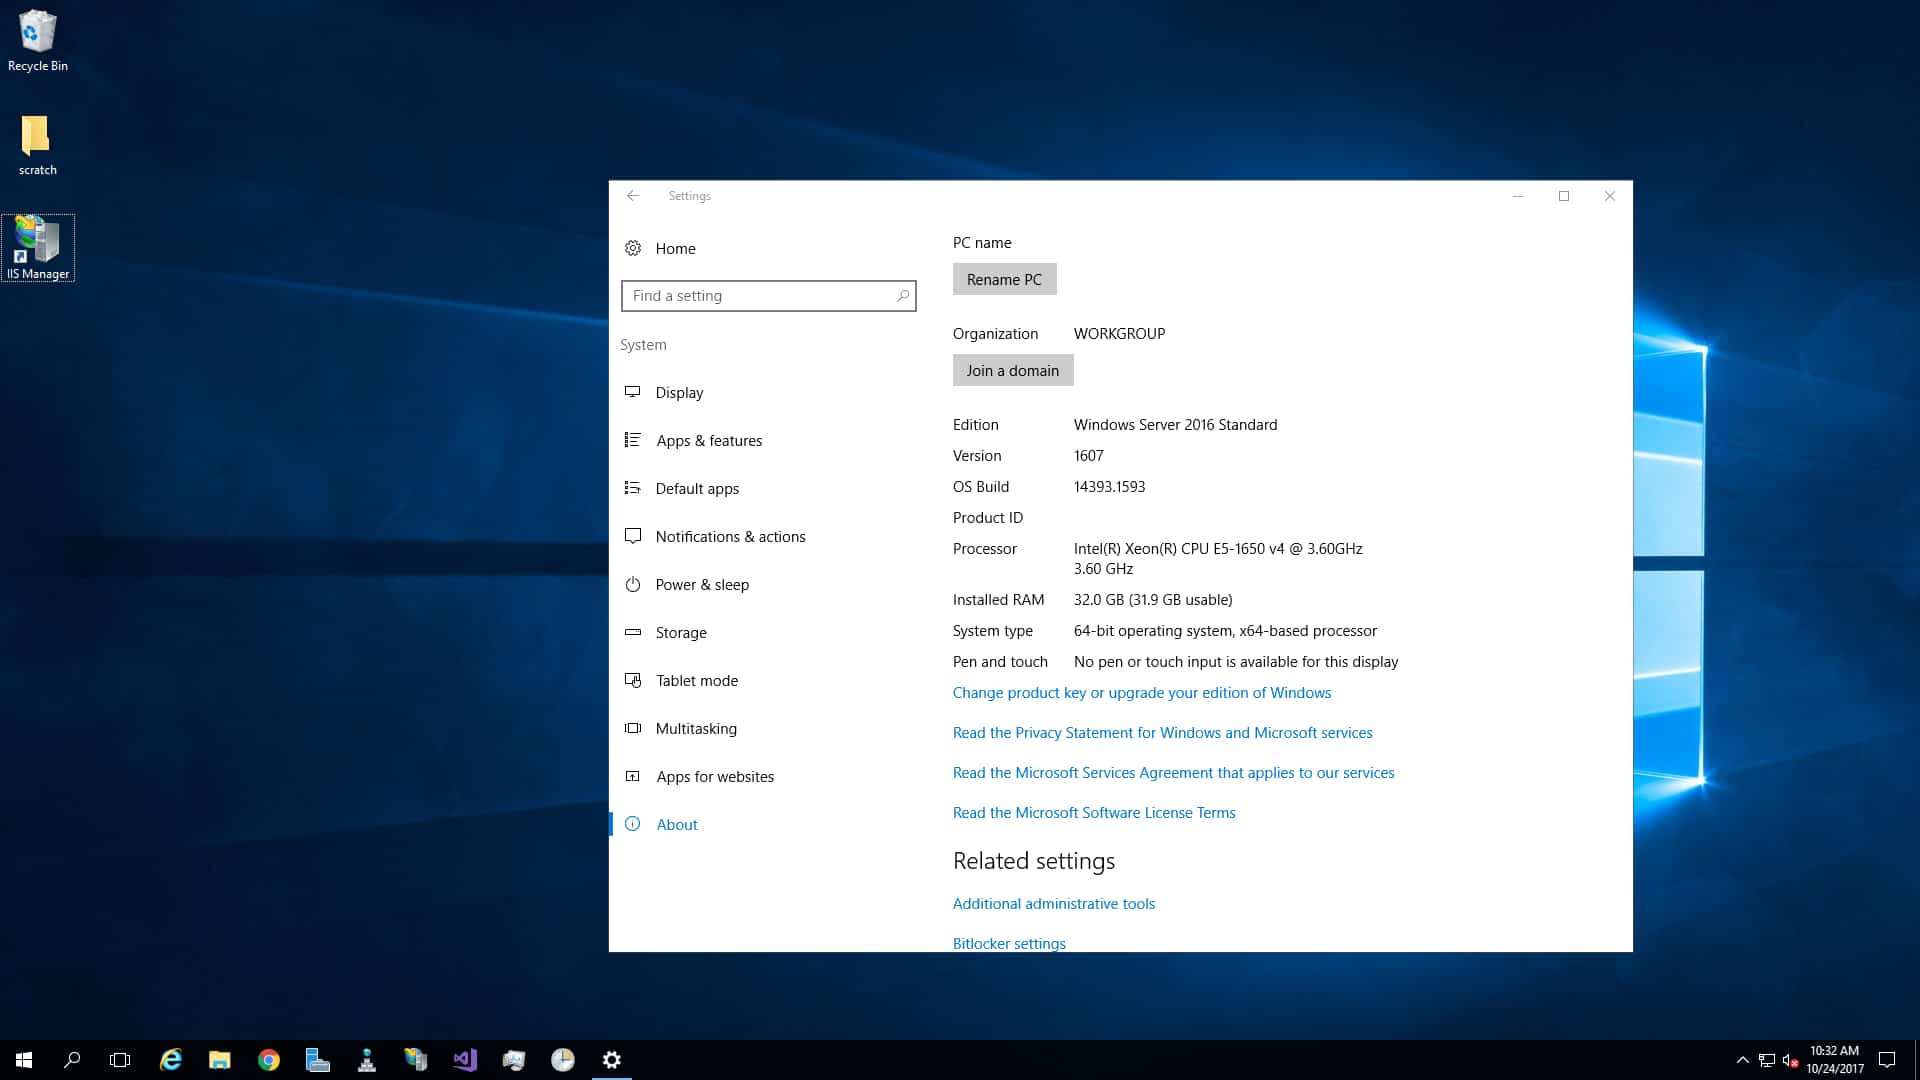Open the network globe tool on taskbar

pyautogui.click(x=367, y=1060)
